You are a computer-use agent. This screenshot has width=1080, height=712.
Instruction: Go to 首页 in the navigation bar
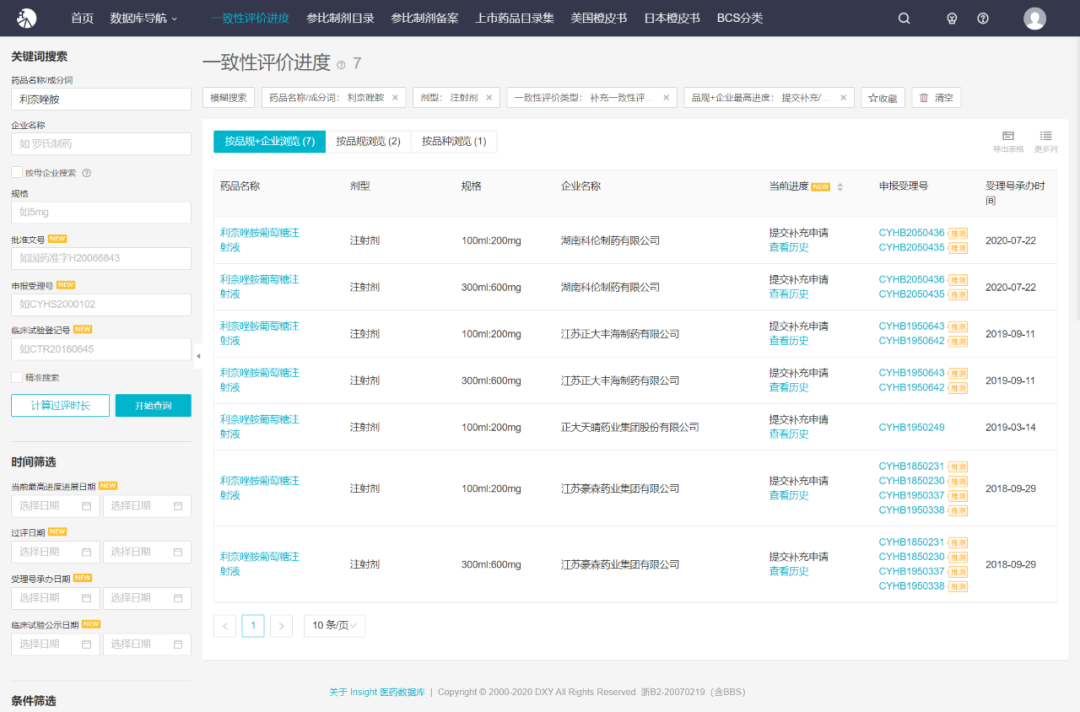point(82,19)
